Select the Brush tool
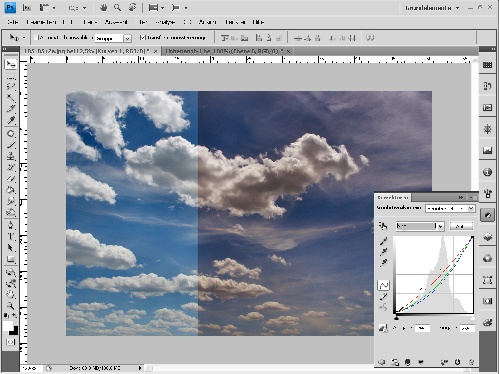499x374 pixels. click(11, 145)
